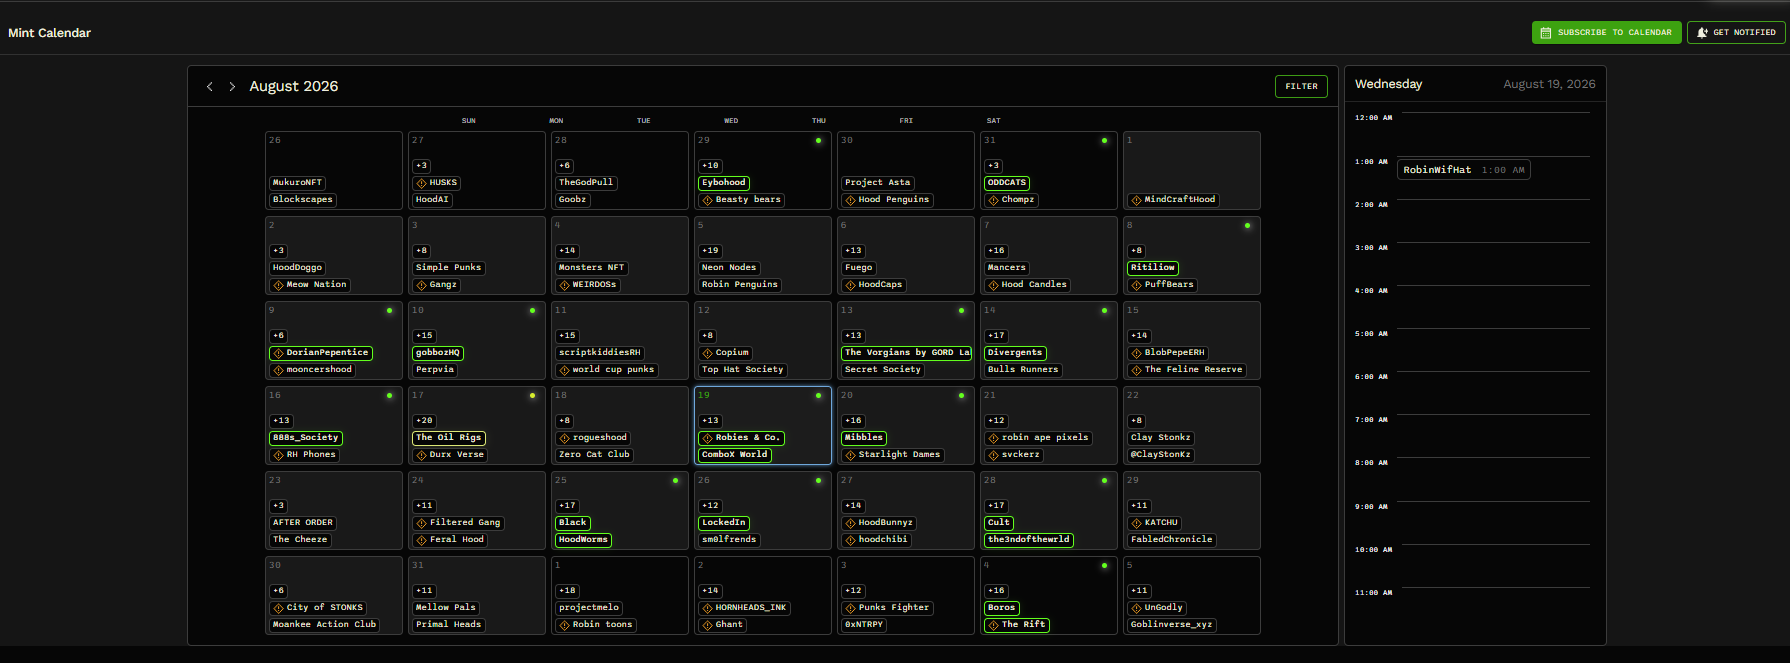Click the bell icon in Get Notified

point(1702,33)
